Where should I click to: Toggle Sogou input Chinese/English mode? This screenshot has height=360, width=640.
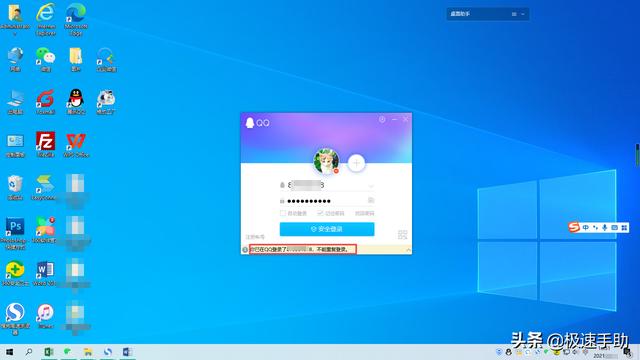point(586,227)
